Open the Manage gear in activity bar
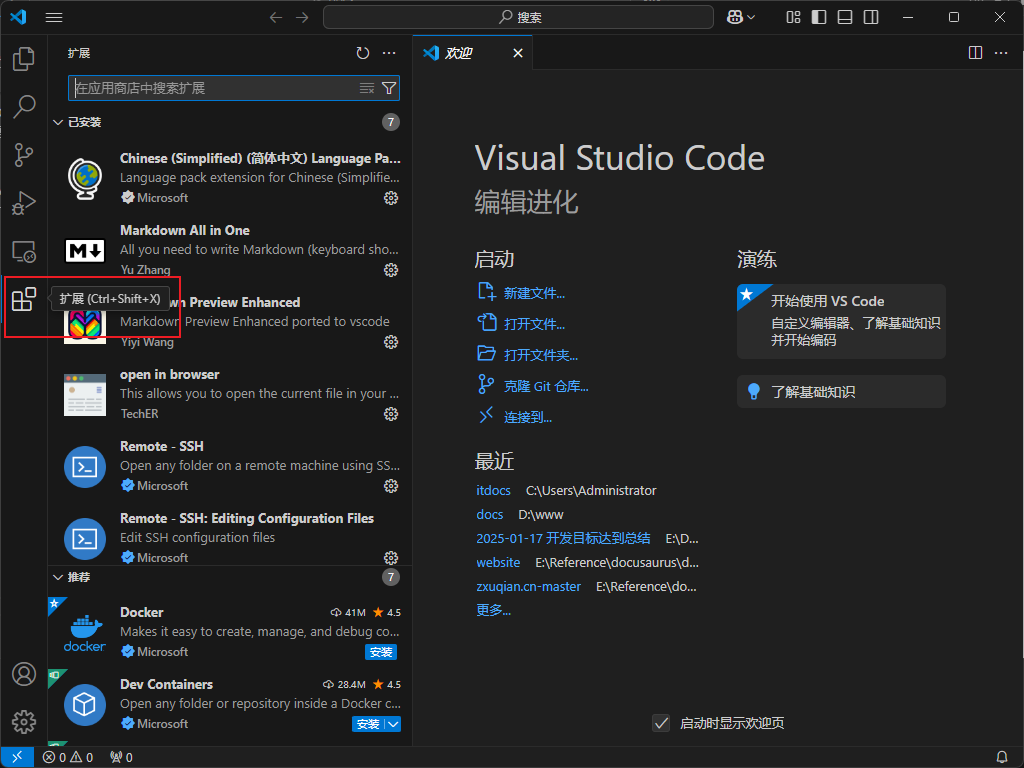1024x768 pixels. 24,722
